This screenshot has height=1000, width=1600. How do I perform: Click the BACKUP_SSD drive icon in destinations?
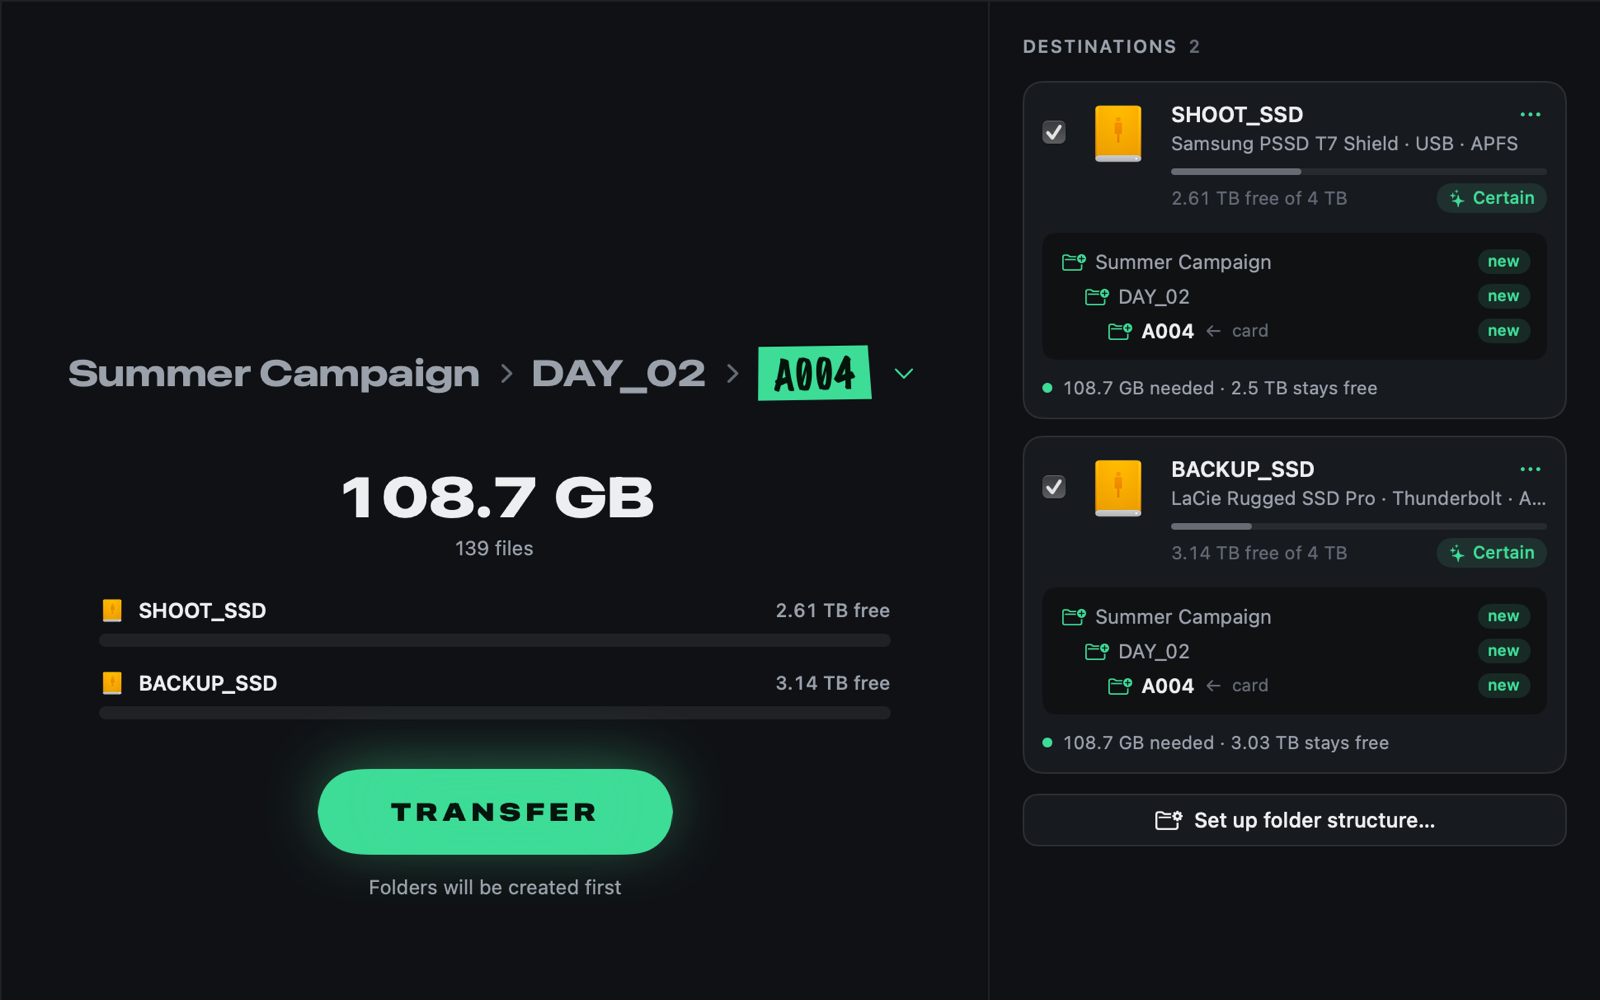pyautogui.click(x=1118, y=488)
